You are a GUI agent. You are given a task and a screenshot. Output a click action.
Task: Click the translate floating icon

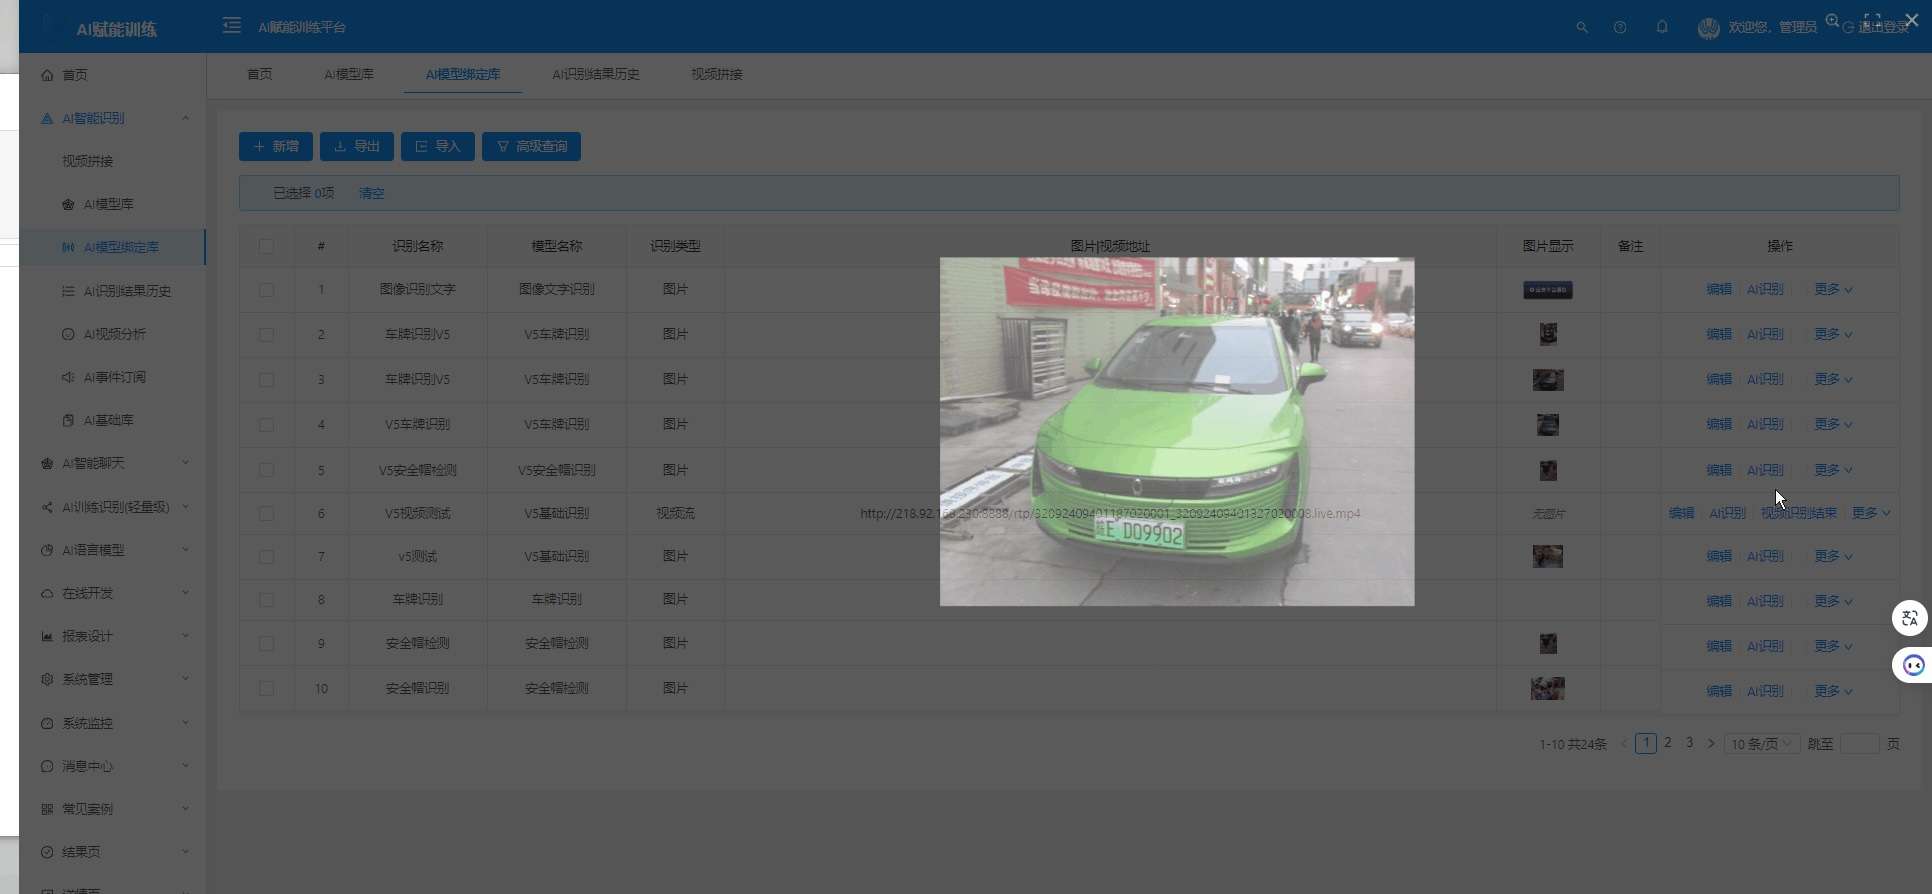(1910, 618)
